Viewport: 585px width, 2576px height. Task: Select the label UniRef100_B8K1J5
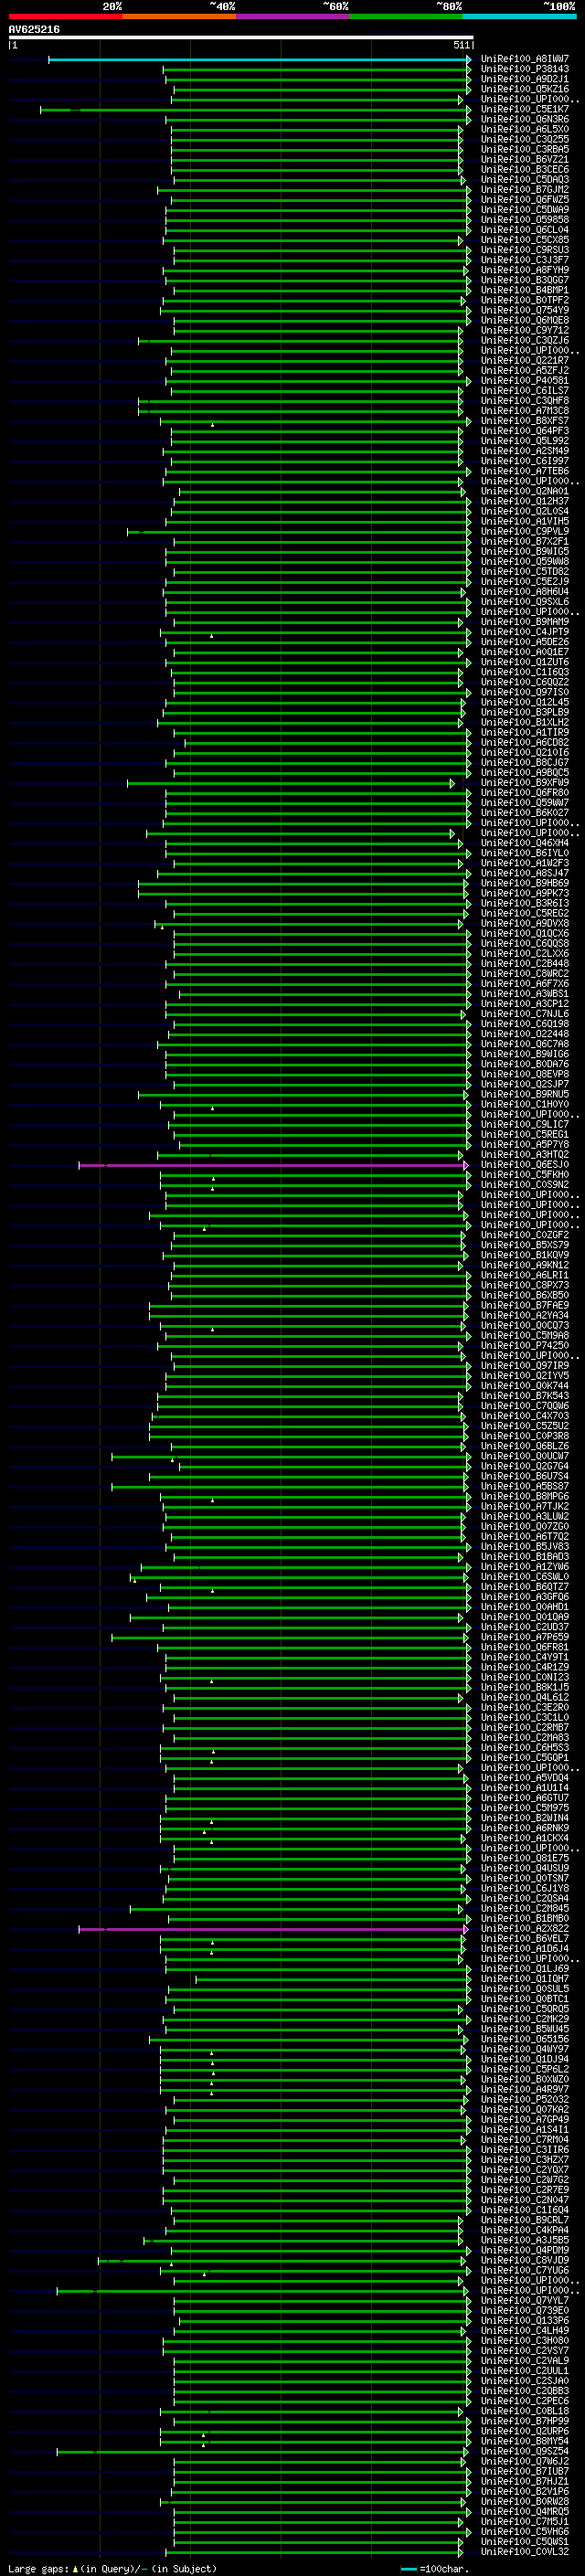[x=525, y=1688]
